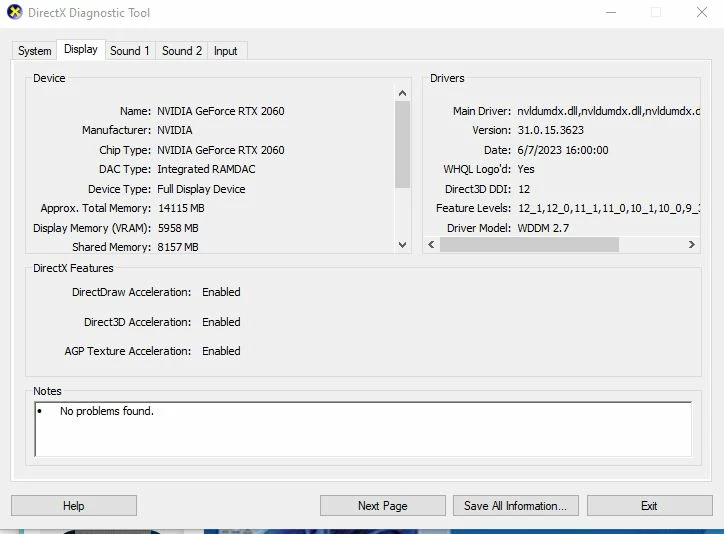Click Chip Type value NVIDIA GeForce RTX 2060
Viewport: 724px width, 534px height.
click(x=221, y=150)
